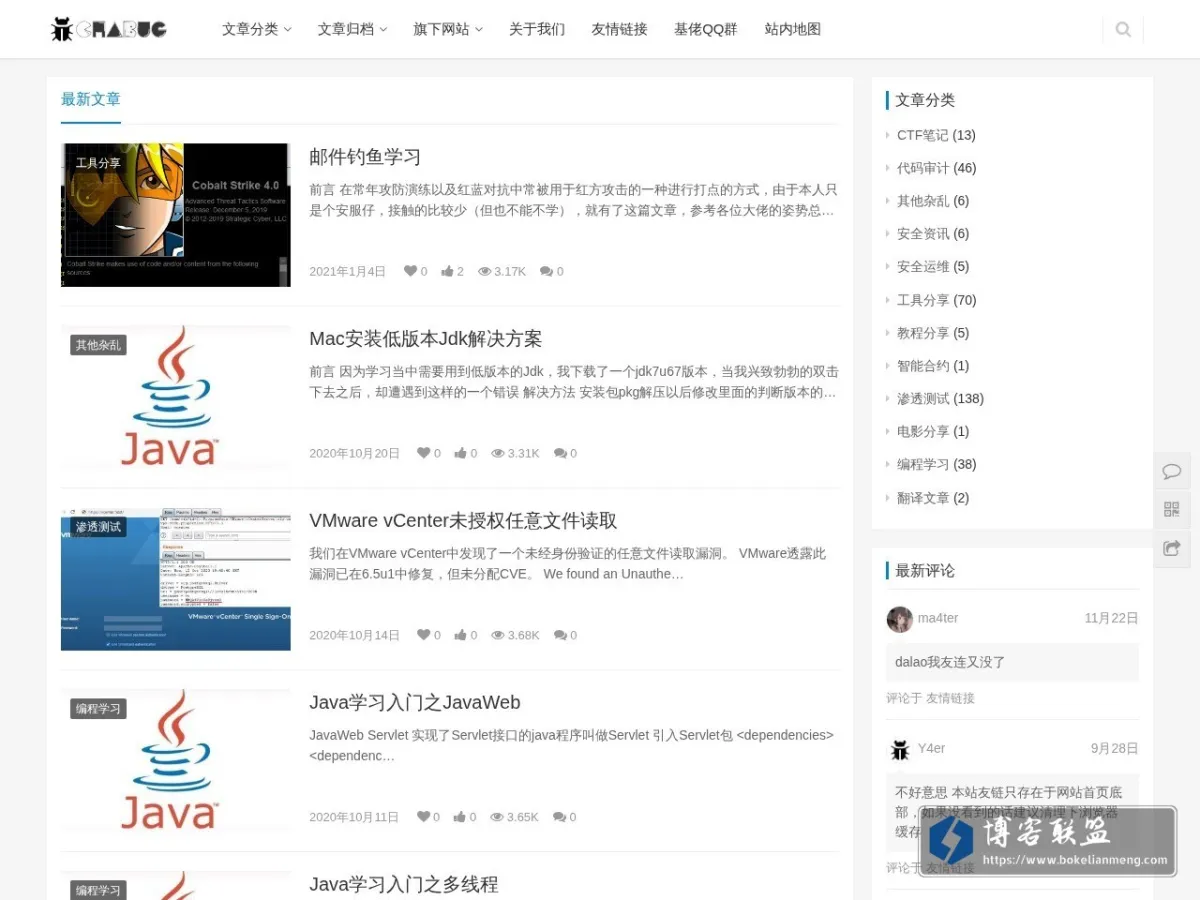Open the 安全资讯 category
The width and height of the screenshot is (1200, 900).
(x=922, y=233)
